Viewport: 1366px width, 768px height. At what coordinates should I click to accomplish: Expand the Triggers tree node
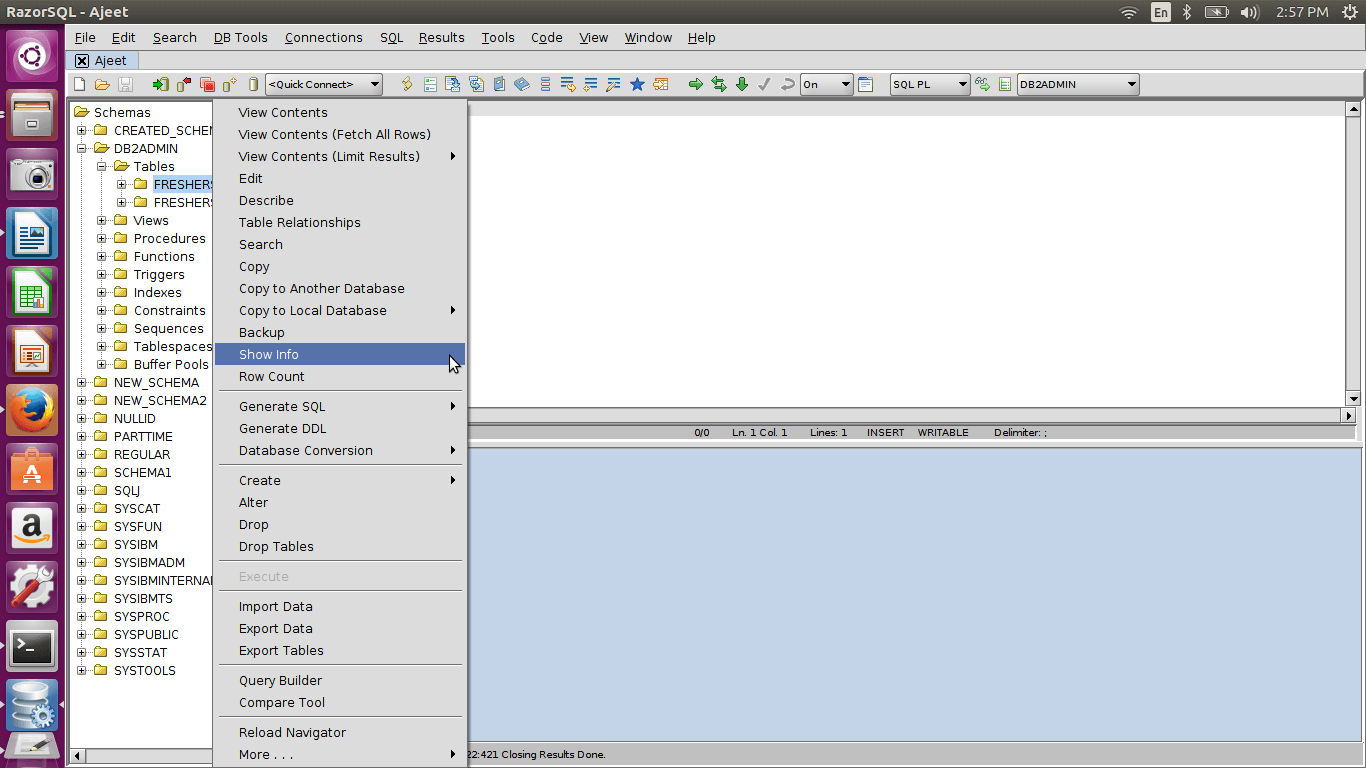click(102, 275)
